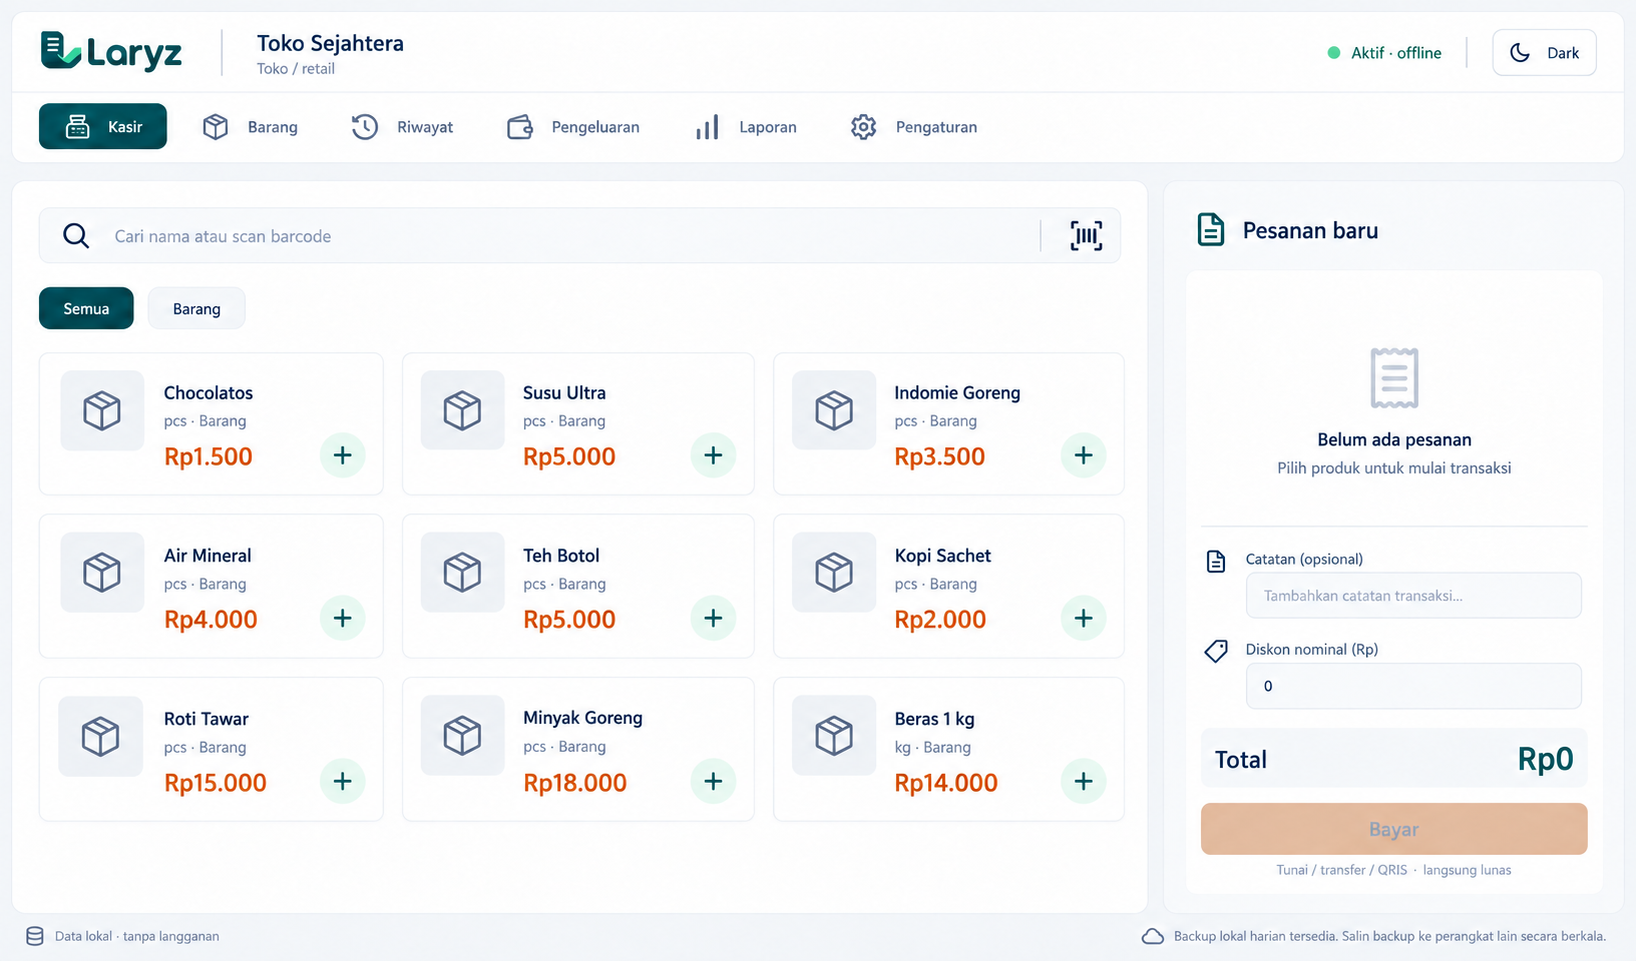Open the Kasir tab
Viewport: 1636px width, 961px height.
103,127
